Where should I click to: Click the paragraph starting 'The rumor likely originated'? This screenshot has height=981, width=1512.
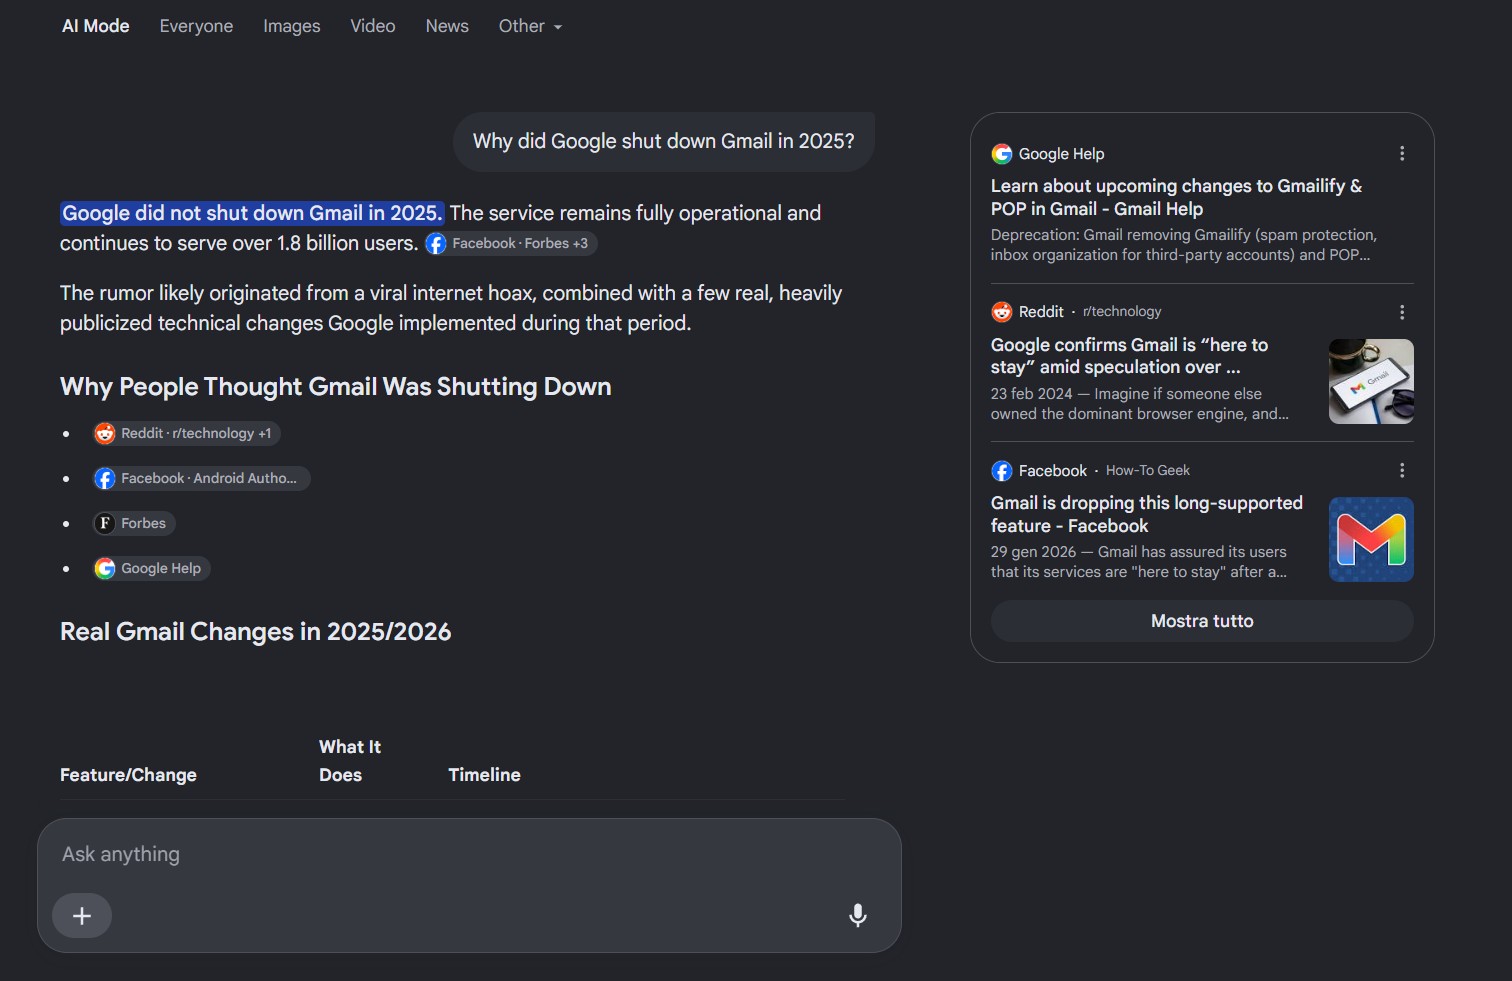coord(451,308)
